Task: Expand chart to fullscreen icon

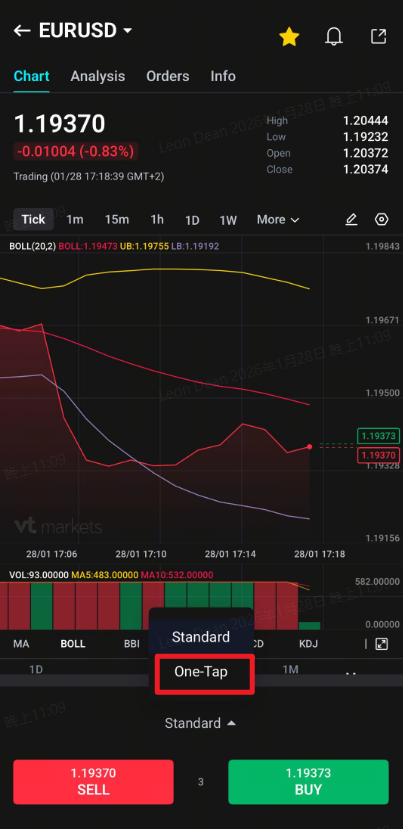Action: [x=381, y=644]
